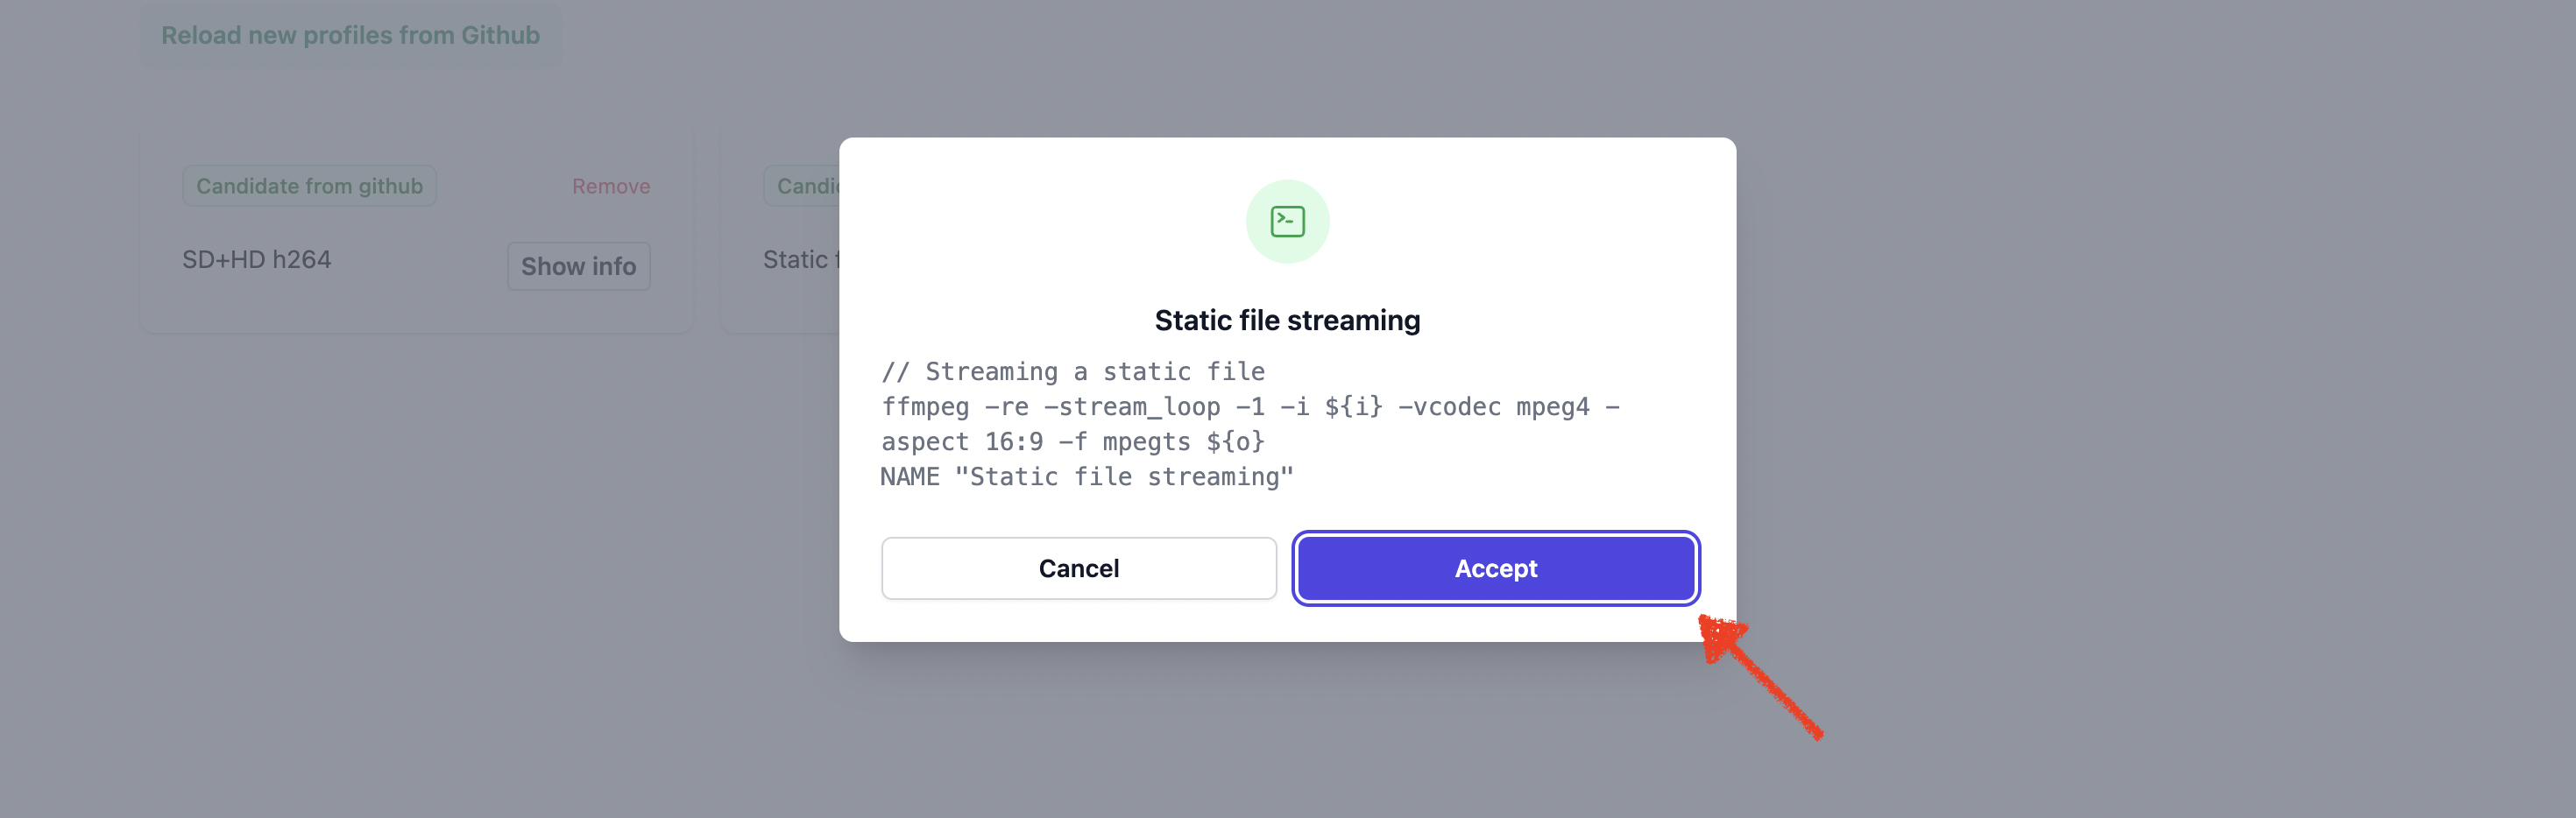
Task: Click the Streaming a static file comment line
Action: tap(1072, 372)
